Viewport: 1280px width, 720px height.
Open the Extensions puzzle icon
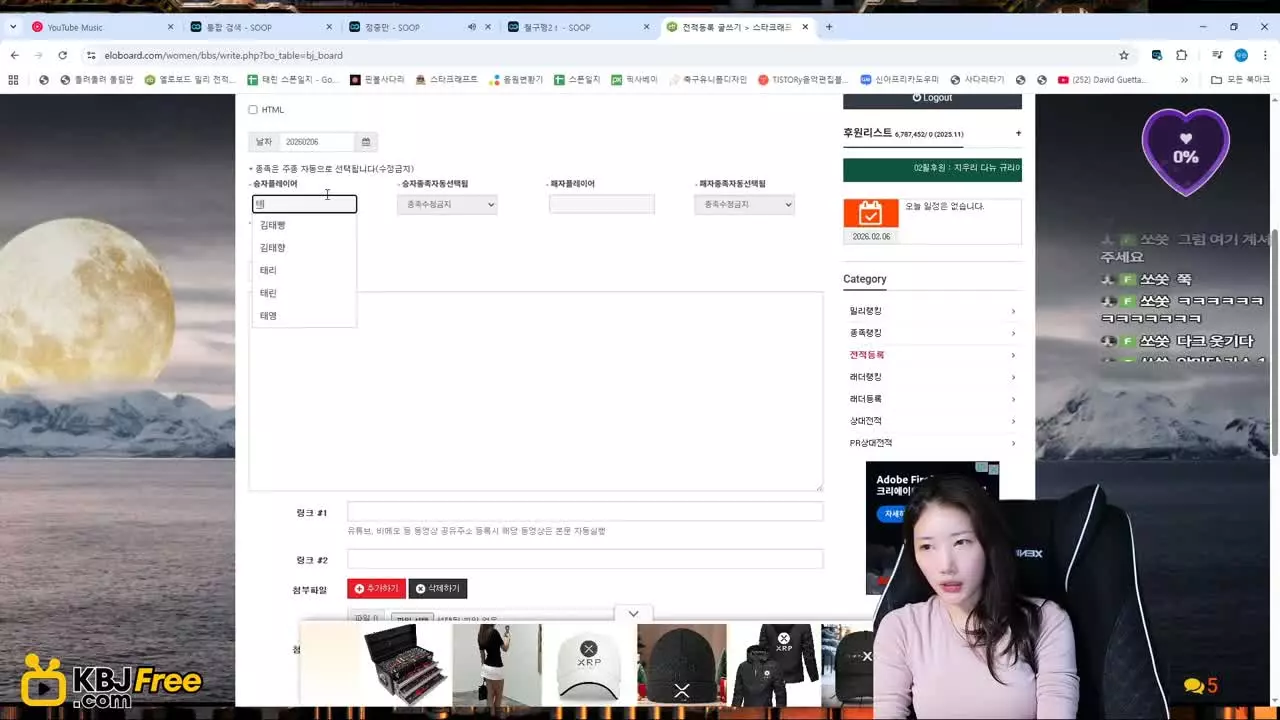click(x=1181, y=55)
